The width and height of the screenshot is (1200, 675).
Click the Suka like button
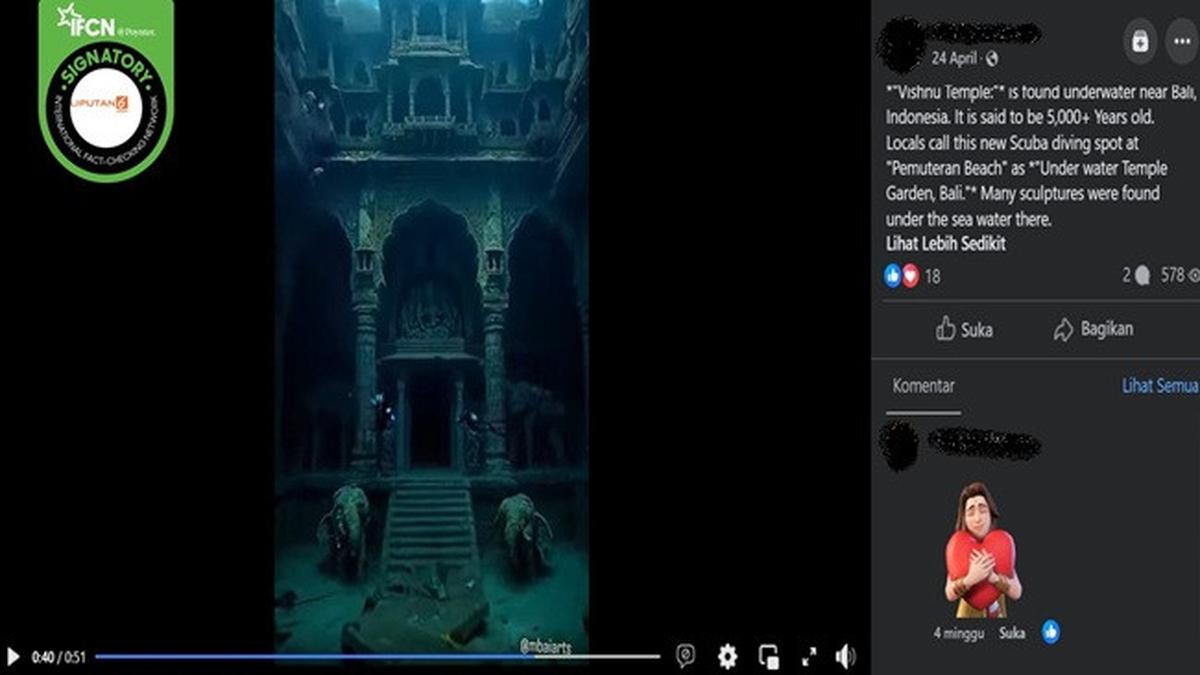click(x=964, y=329)
